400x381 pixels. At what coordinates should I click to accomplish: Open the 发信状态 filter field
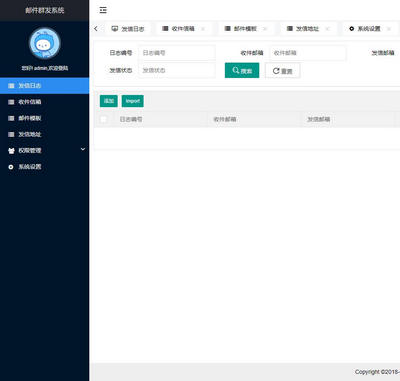pos(177,70)
